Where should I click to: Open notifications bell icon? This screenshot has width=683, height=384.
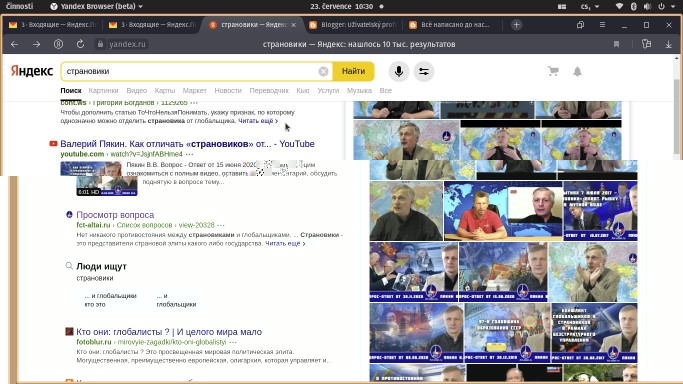coord(577,71)
